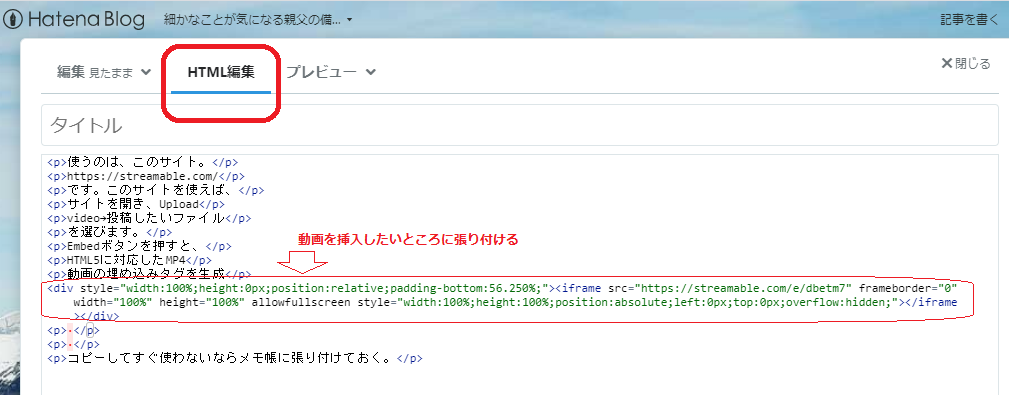
Task: Click the https://streamable.com/ line in the editor
Action: pos(145,176)
